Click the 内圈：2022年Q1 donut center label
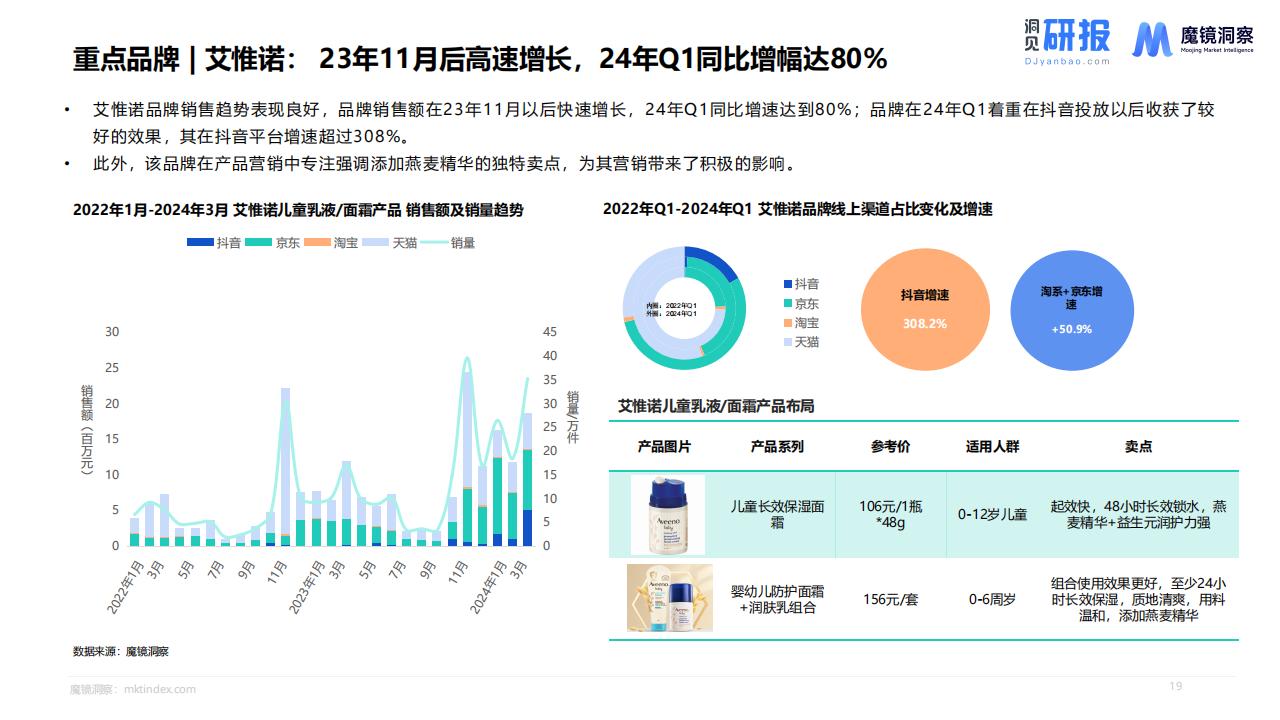The height and width of the screenshot is (720, 1280). 671,305
